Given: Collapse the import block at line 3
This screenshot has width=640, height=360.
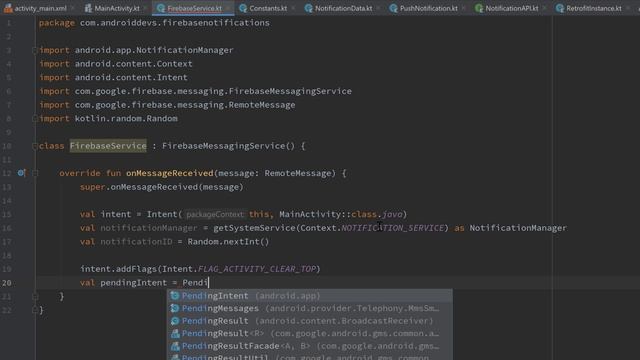Looking at the screenshot, I should pyautogui.click(x=35, y=50).
